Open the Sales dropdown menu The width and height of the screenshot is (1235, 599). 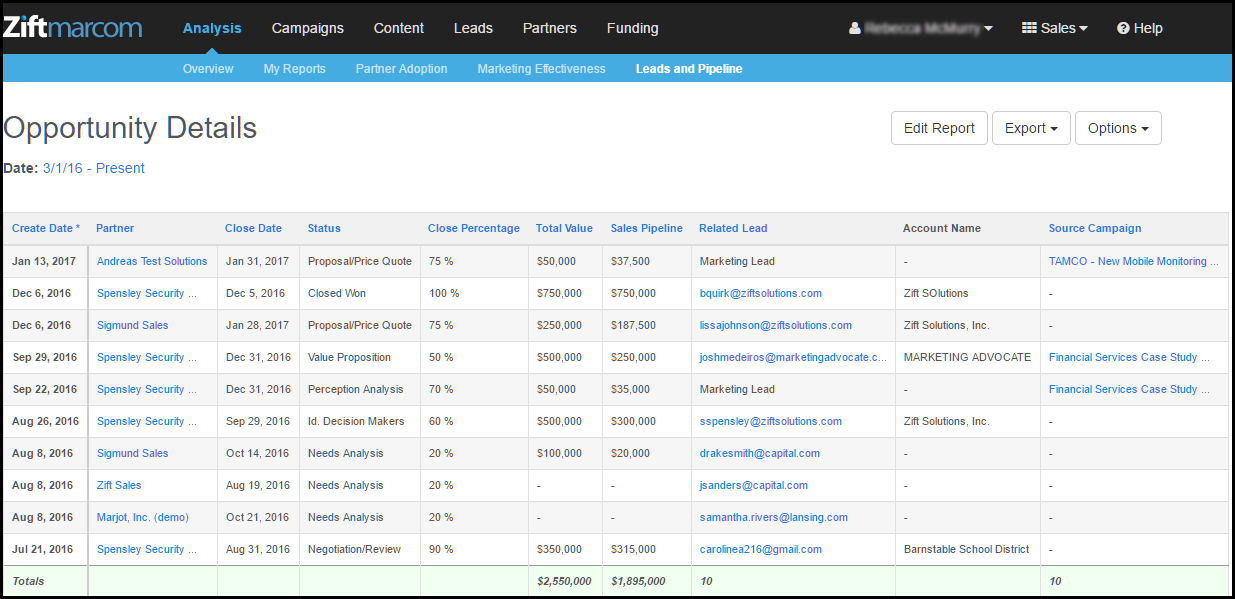tap(1055, 28)
